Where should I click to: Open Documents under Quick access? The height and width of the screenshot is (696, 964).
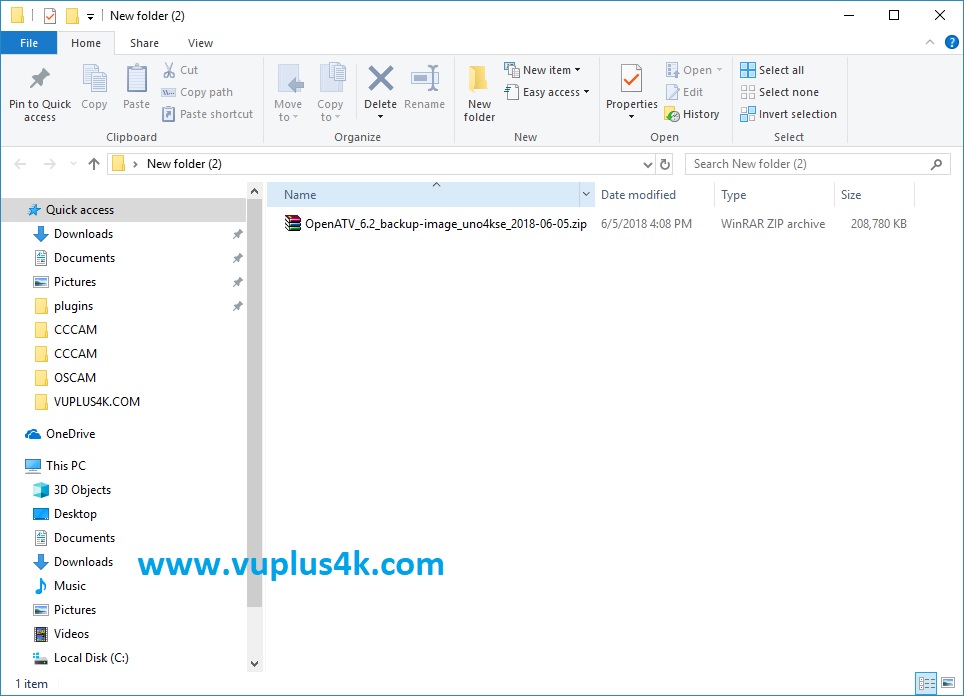(x=84, y=258)
